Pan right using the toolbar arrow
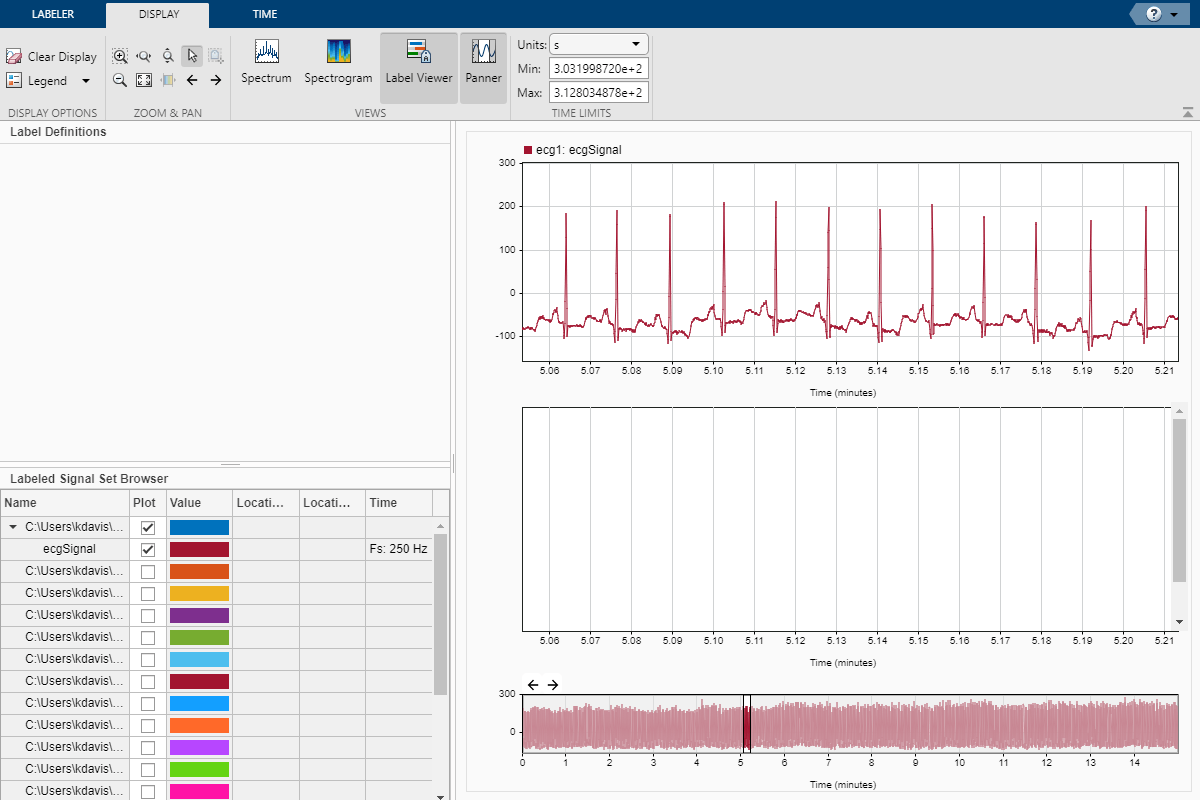The height and width of the screenshot is (800, 1200). [216, 80]
